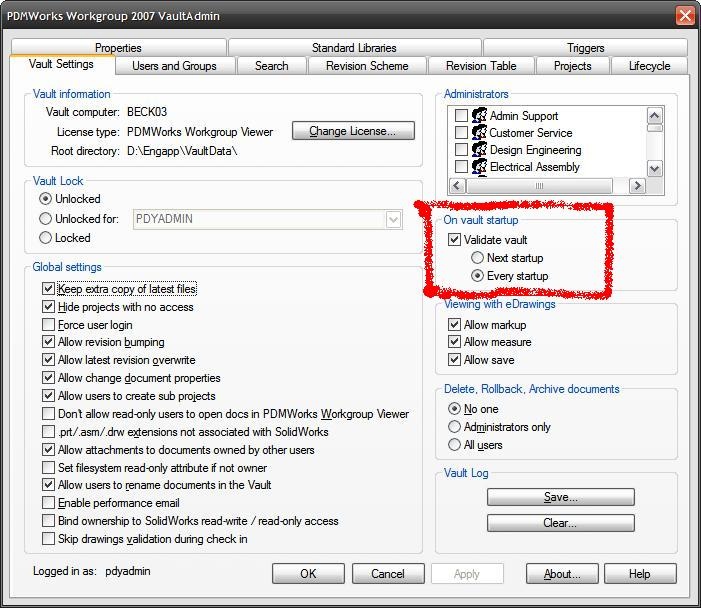
Task: Check the Customer Service administrator checkbox
Action: [461, 132]
